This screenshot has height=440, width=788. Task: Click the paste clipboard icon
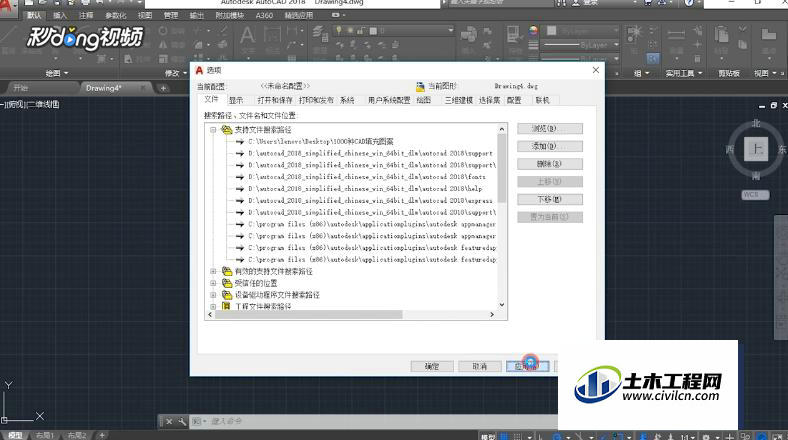pyautogui.click(x=722, y=35)
